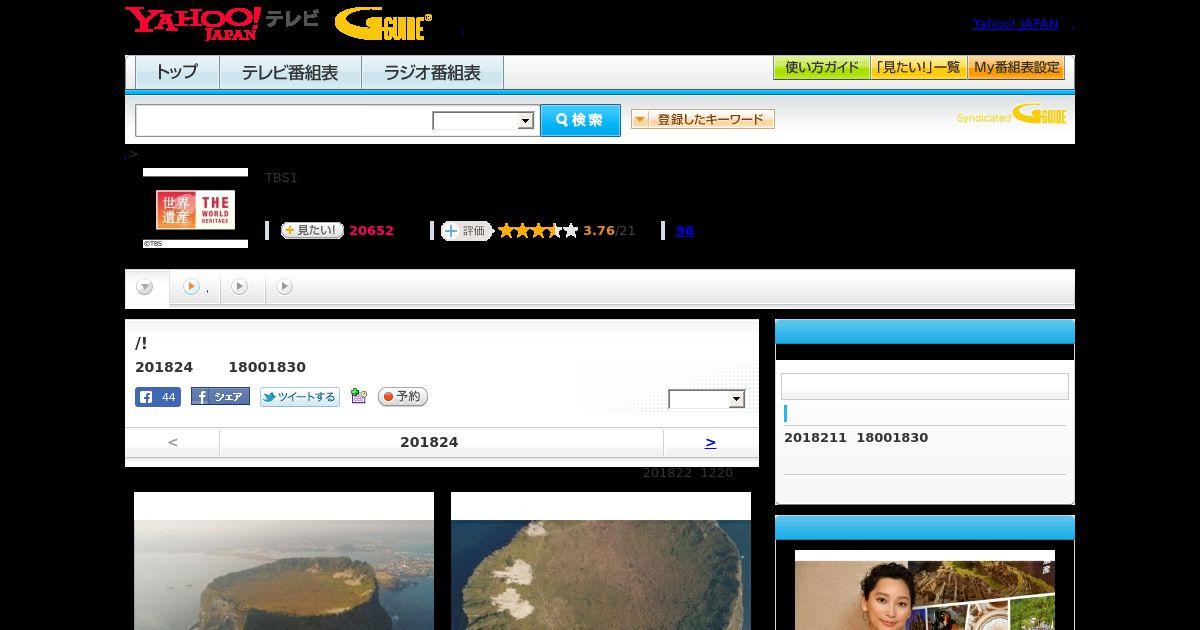Open My番組表設定 settings

coord(1016,68)
